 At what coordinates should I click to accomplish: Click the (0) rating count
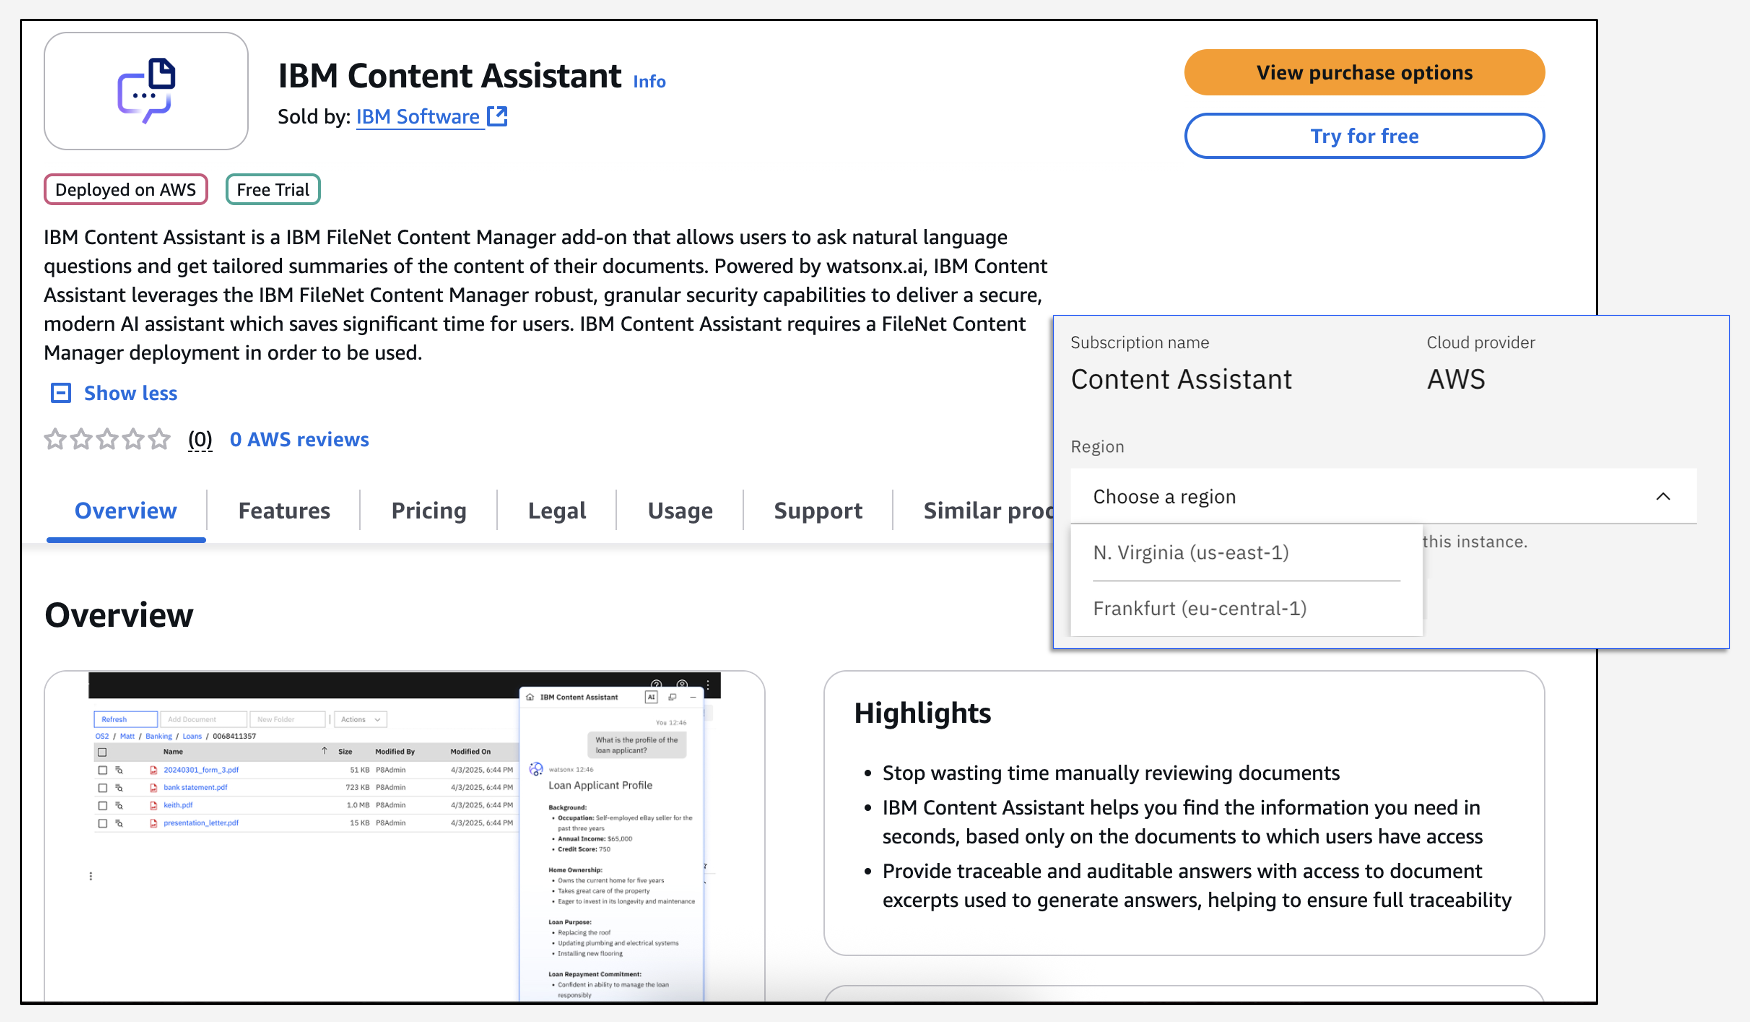click(x=200, y=440)
